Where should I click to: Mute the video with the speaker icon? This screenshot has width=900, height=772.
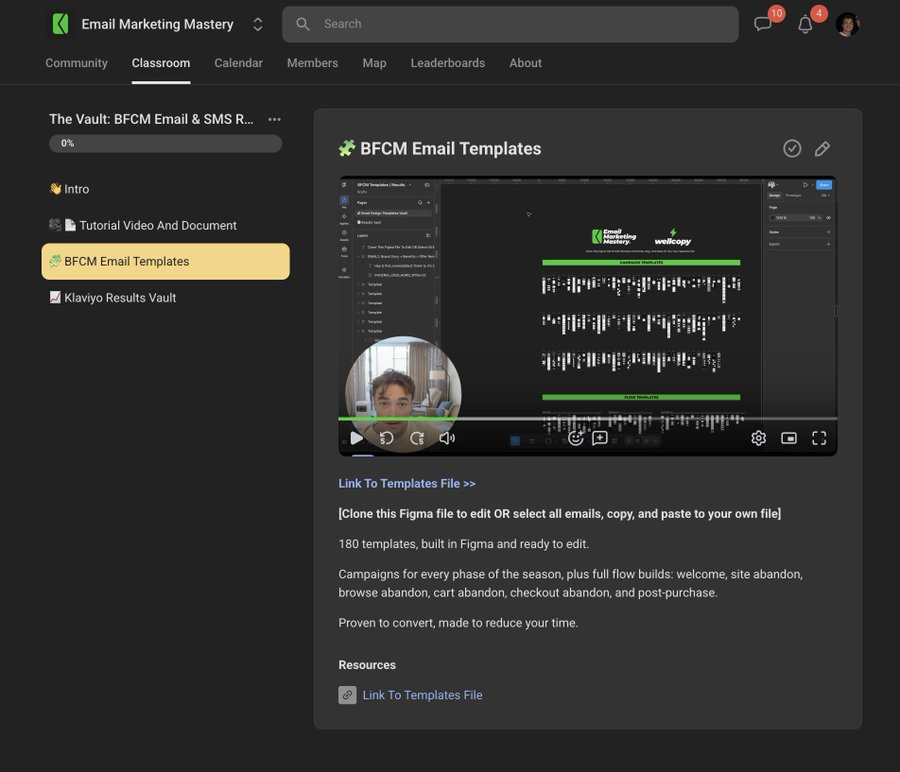[x=447, y=439]
